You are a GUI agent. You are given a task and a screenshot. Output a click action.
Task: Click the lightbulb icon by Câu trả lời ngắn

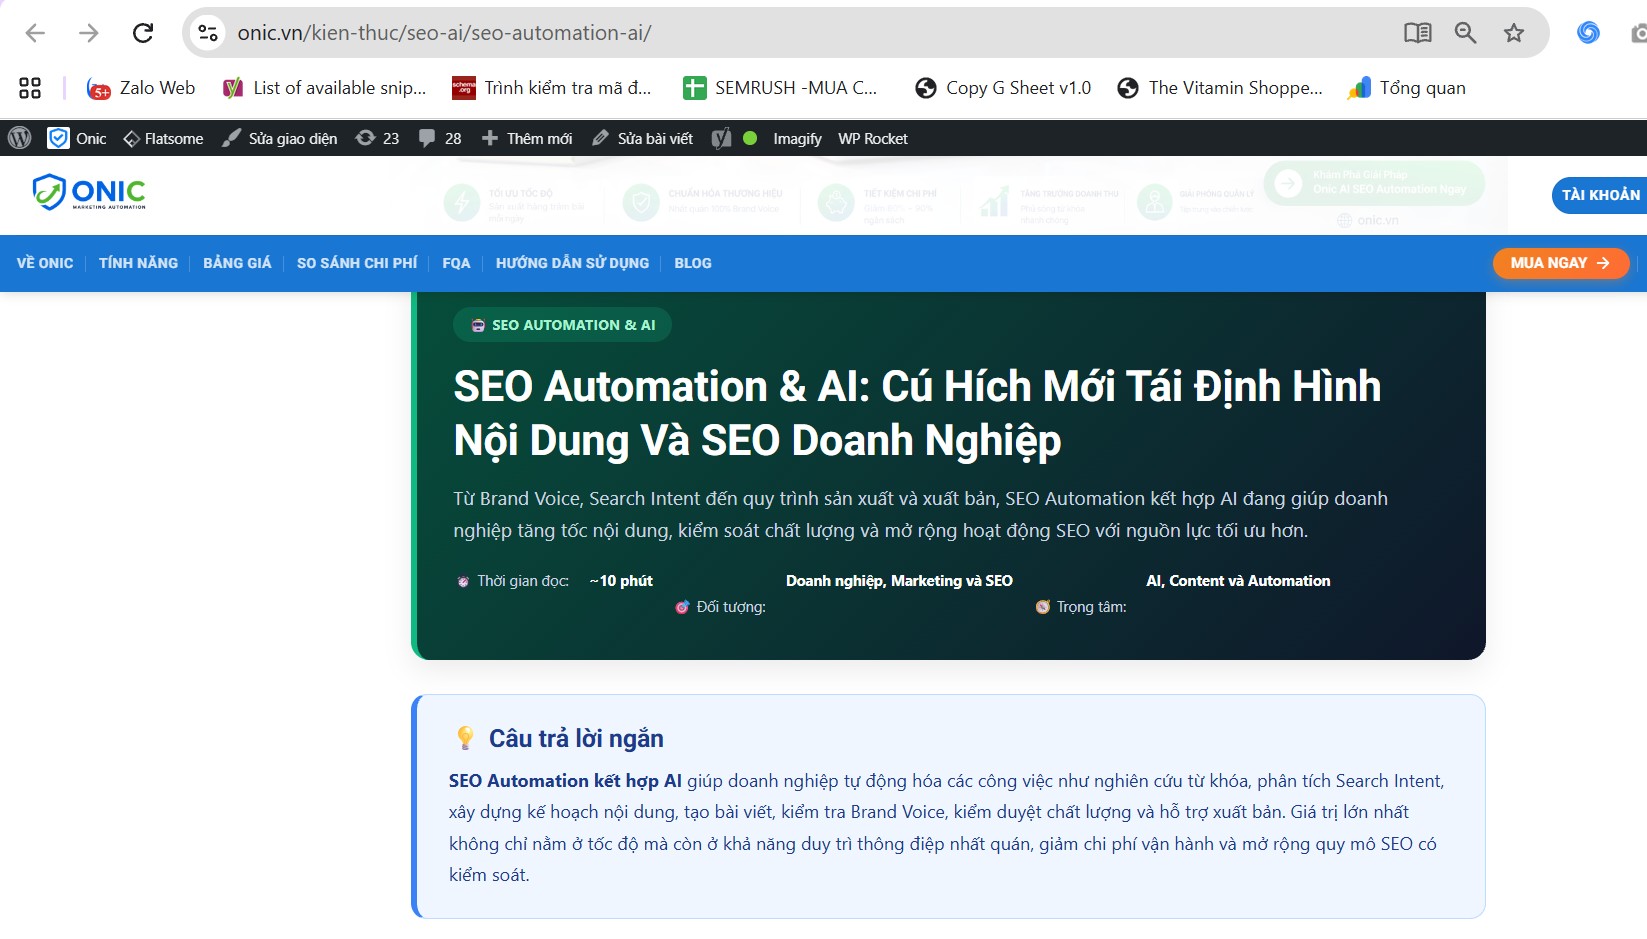coord(465,738)
